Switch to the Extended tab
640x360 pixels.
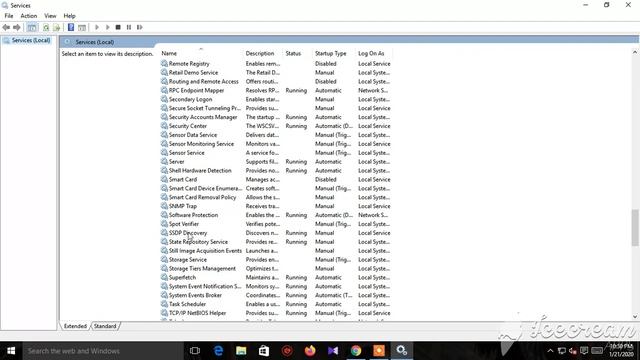click(x=75, y=326)
